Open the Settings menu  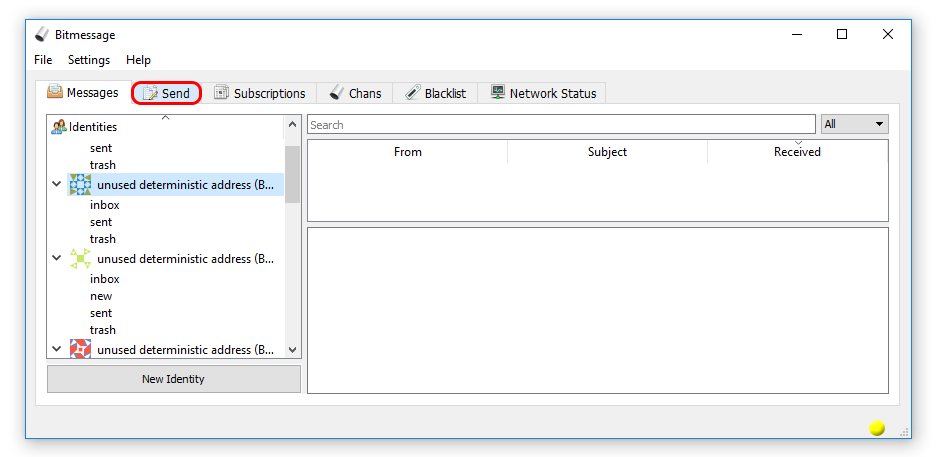[89, 60]
